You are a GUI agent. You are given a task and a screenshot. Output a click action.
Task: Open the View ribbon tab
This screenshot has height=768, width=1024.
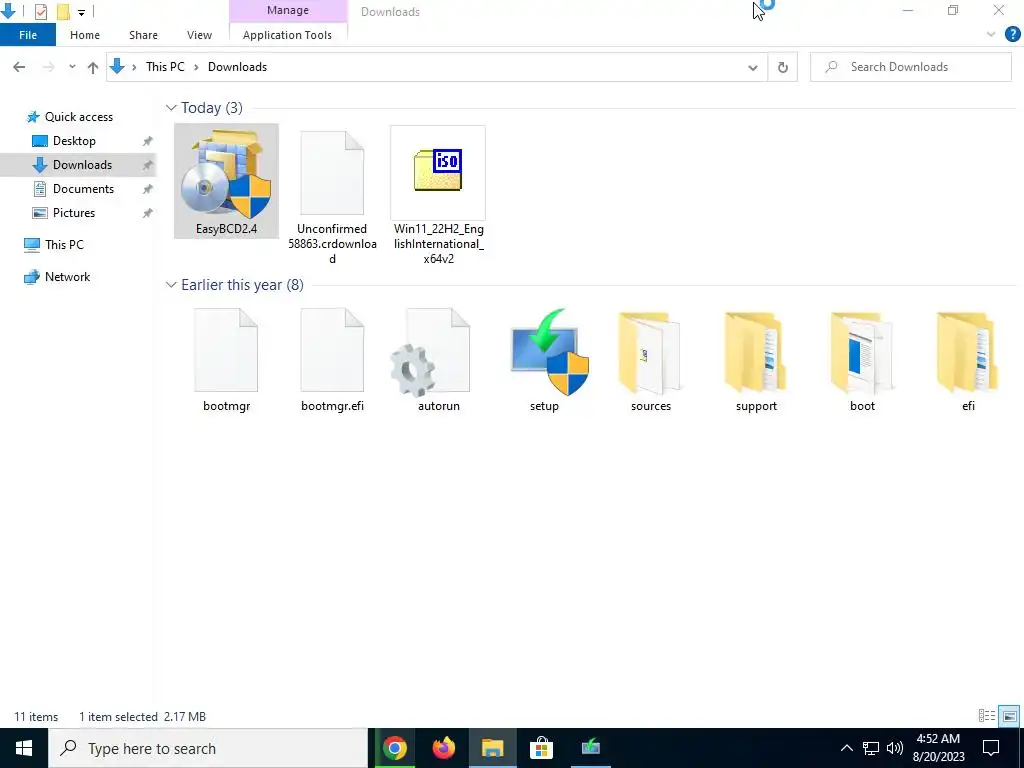tap(199, 35)
